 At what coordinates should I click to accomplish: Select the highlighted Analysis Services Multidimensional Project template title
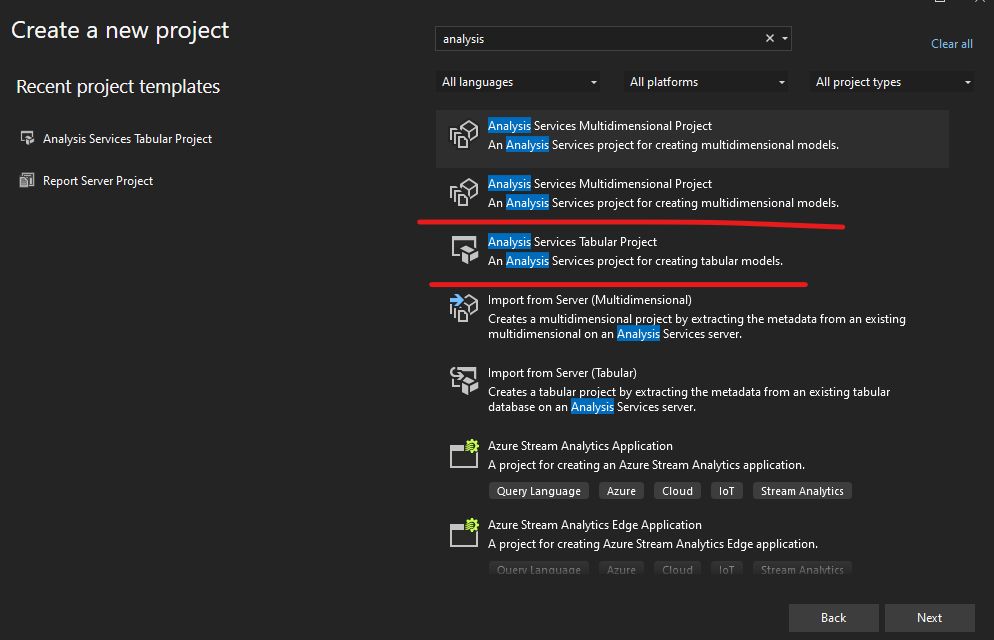(600, 125)
